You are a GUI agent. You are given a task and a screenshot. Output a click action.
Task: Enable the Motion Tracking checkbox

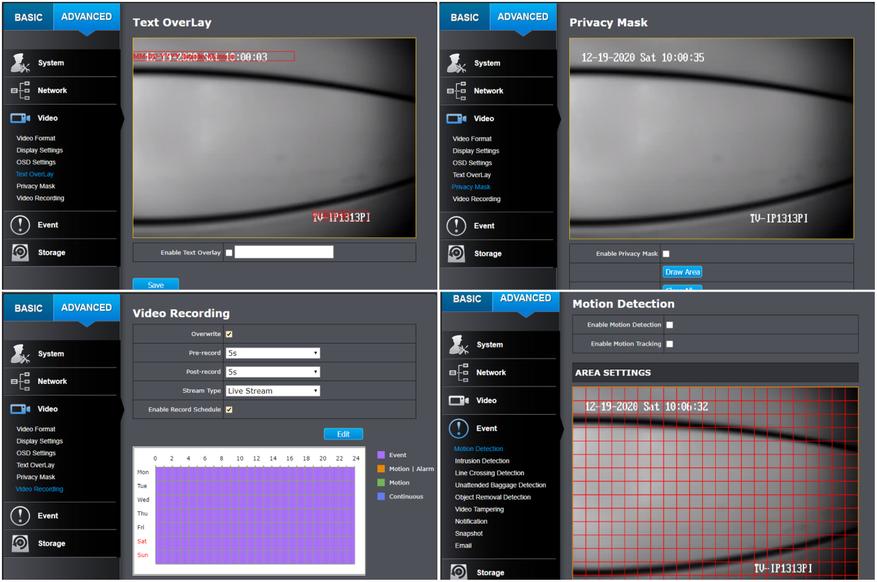[669, 344]
